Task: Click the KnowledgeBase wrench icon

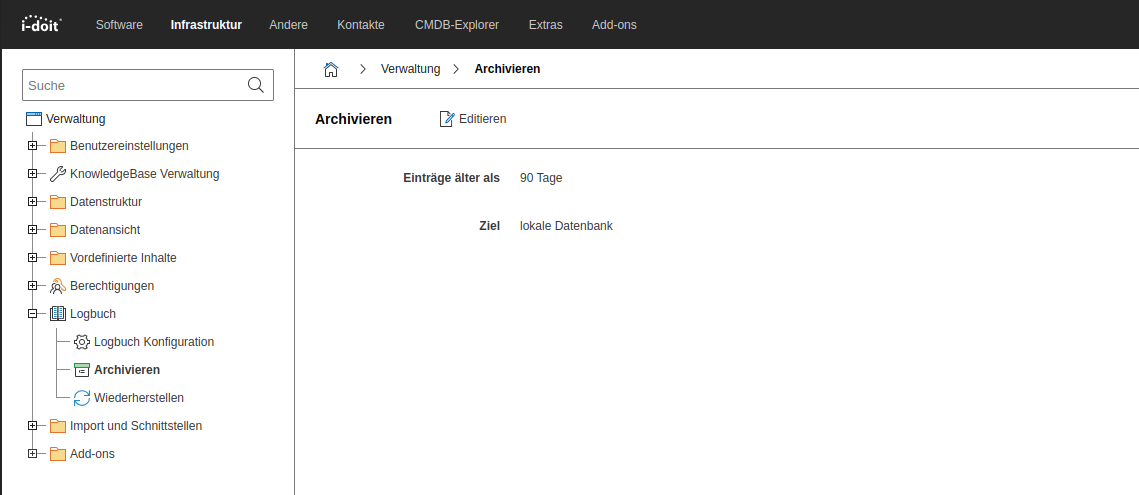Action: (58, 174)
